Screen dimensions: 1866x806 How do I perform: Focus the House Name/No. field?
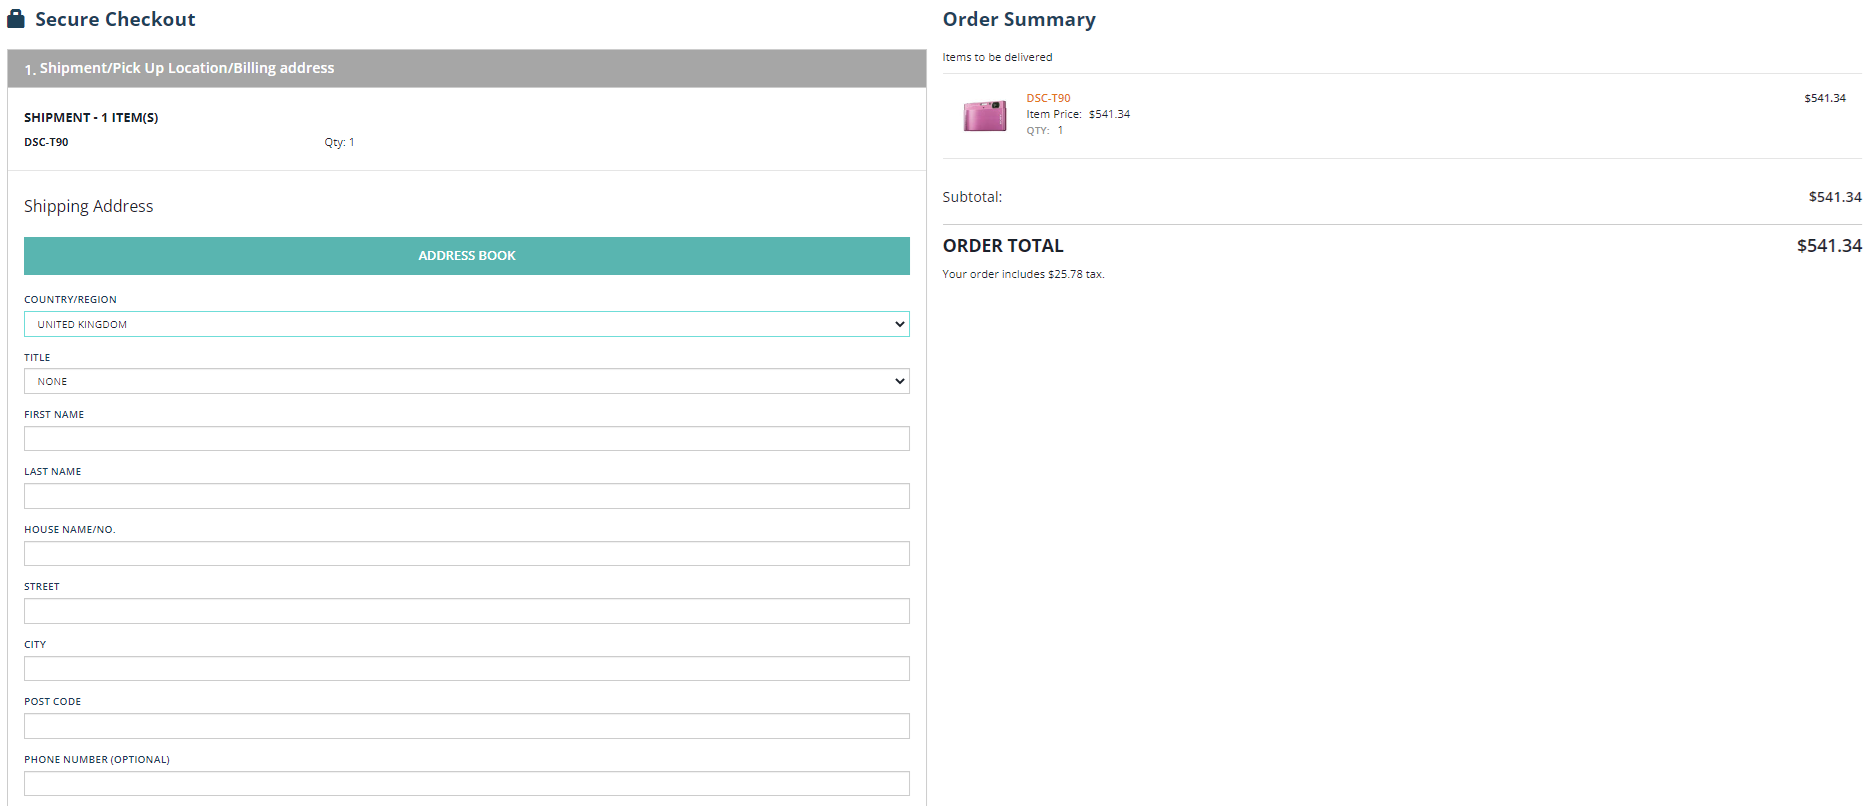pyautogui.click(x=466, y=554)
